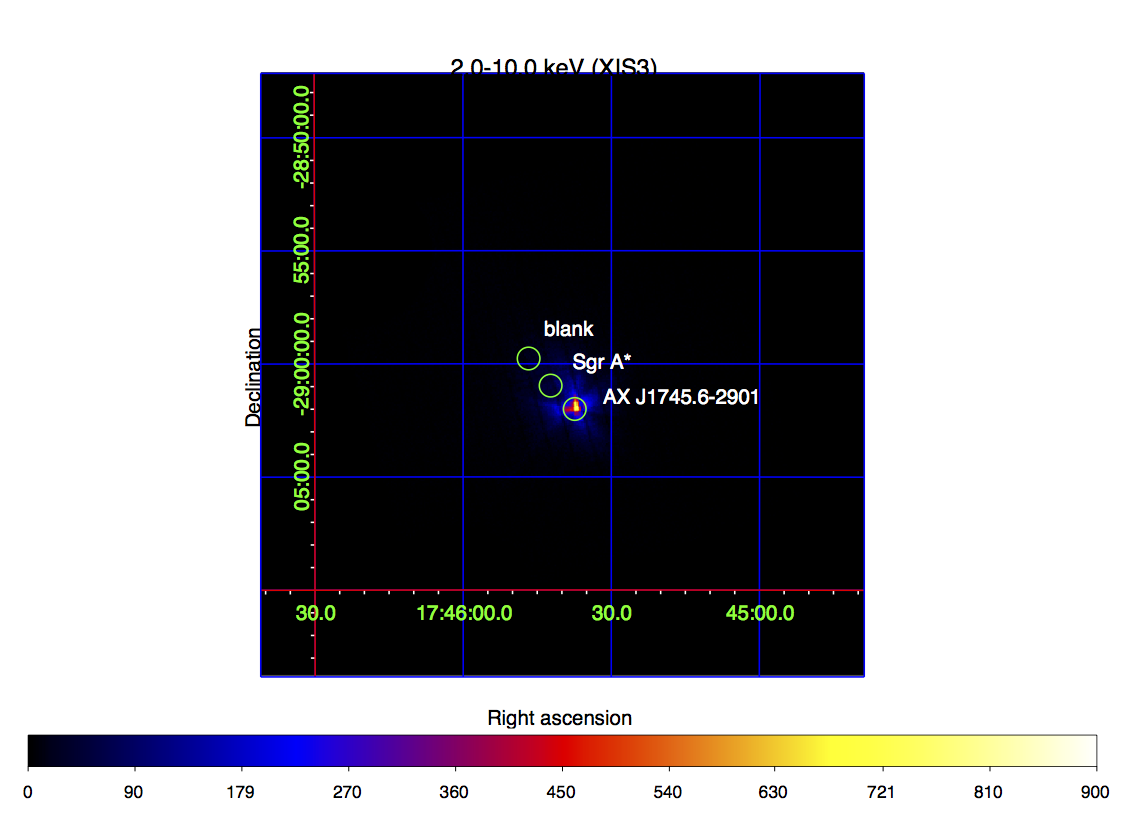
Task: Click the '-29:00:00.0' declination tick label
Action: pyautogui.click(x=302, y=364)
